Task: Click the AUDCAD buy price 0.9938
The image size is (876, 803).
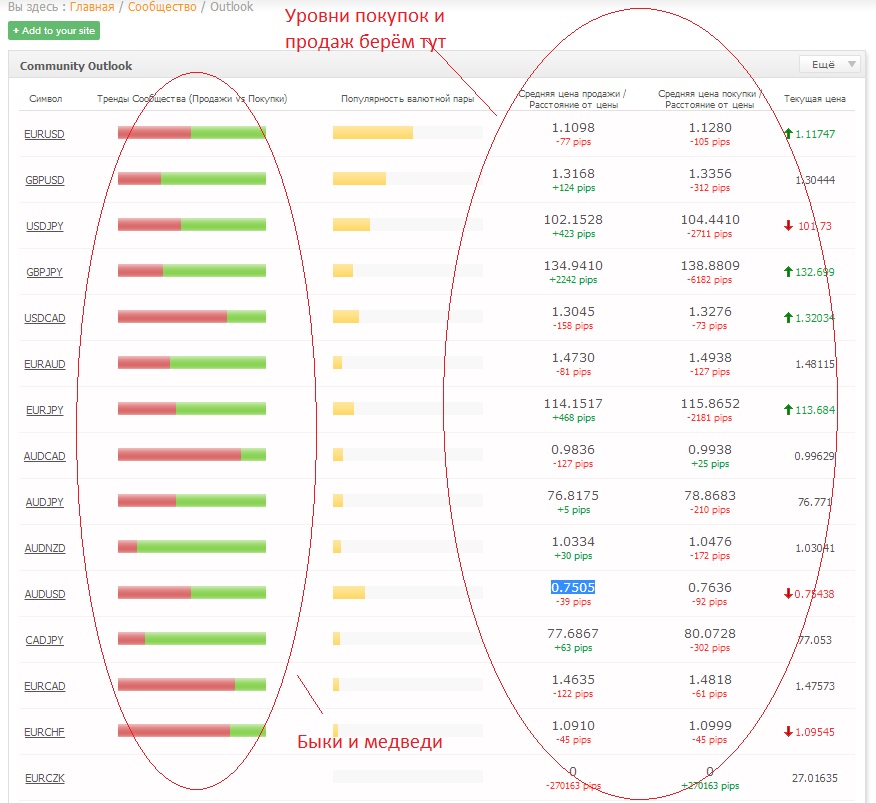Action: point(710,449)
